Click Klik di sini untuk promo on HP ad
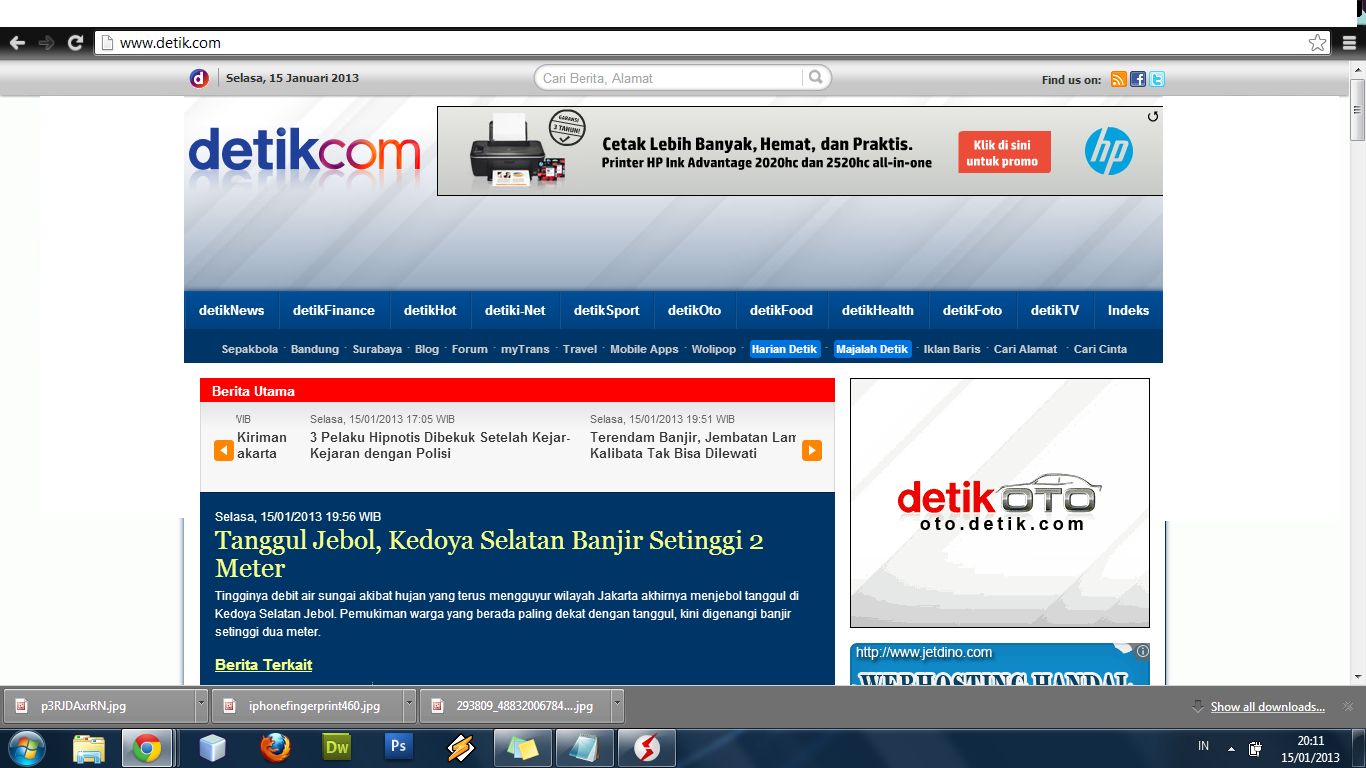 point(1003,151)
